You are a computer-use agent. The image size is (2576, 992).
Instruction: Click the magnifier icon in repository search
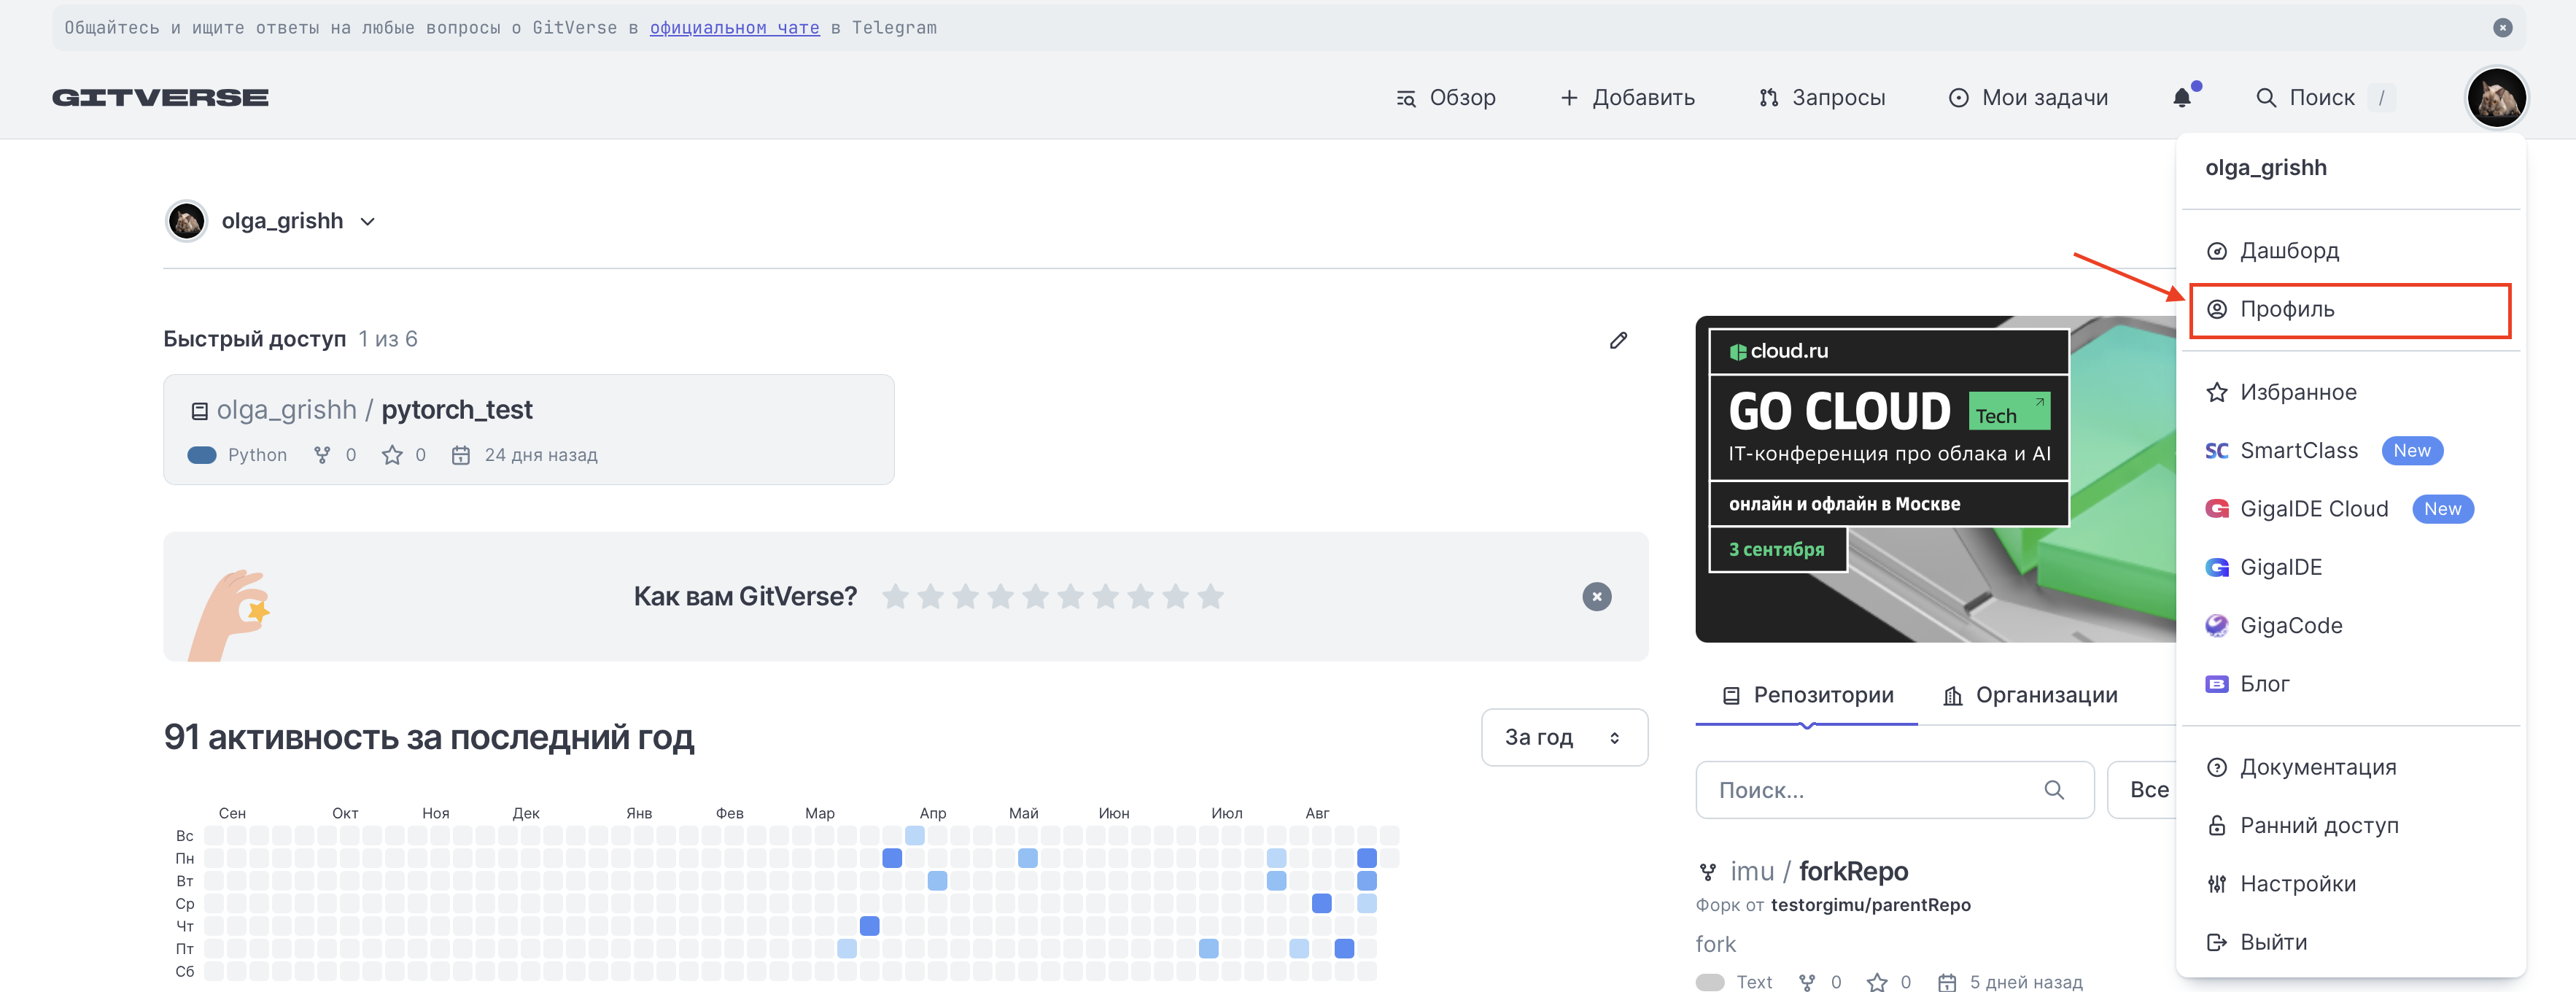tap(2053, 789)
